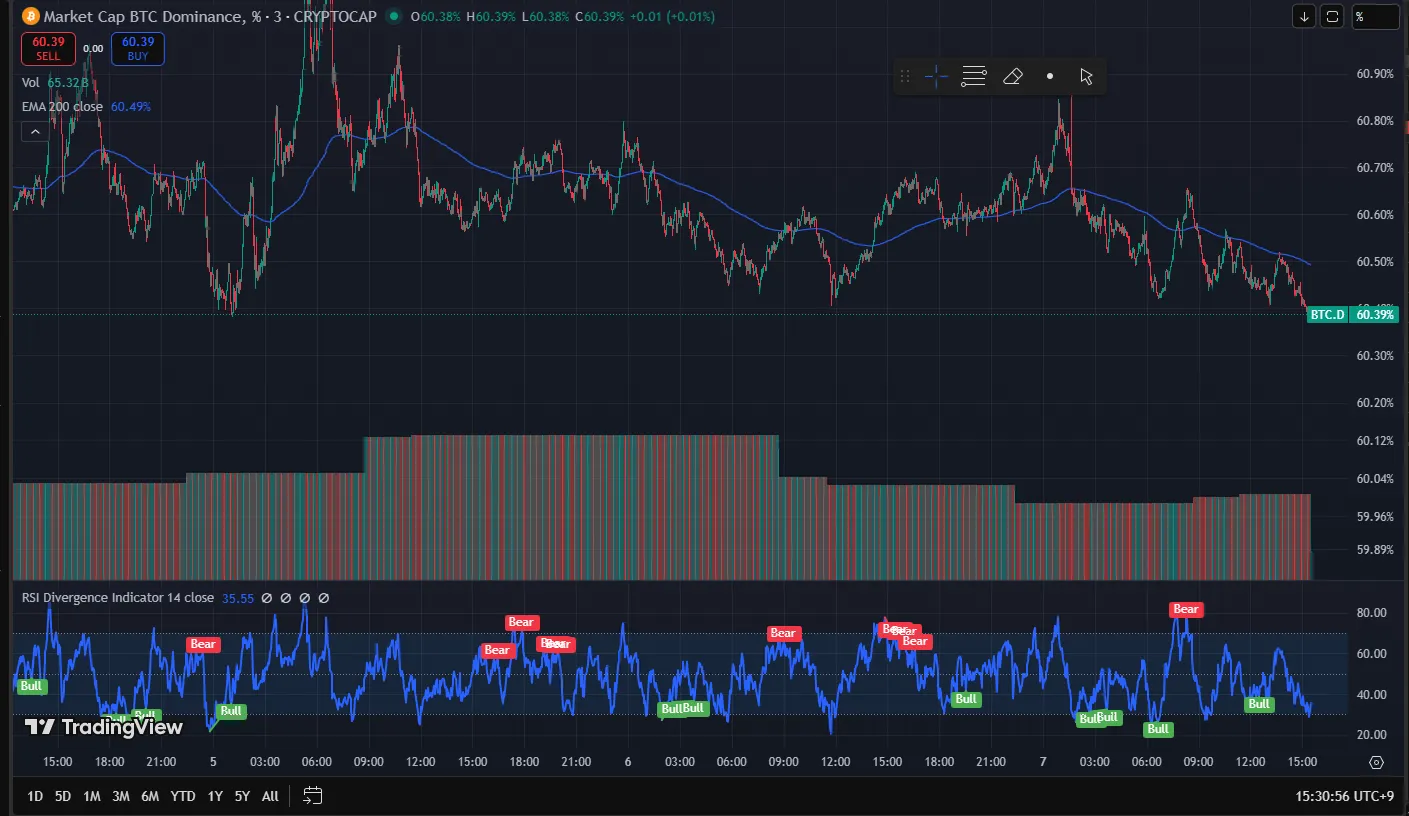Activate the dot cursor tool
This screenshot has width=1409, height=816.
point(1049,75)
